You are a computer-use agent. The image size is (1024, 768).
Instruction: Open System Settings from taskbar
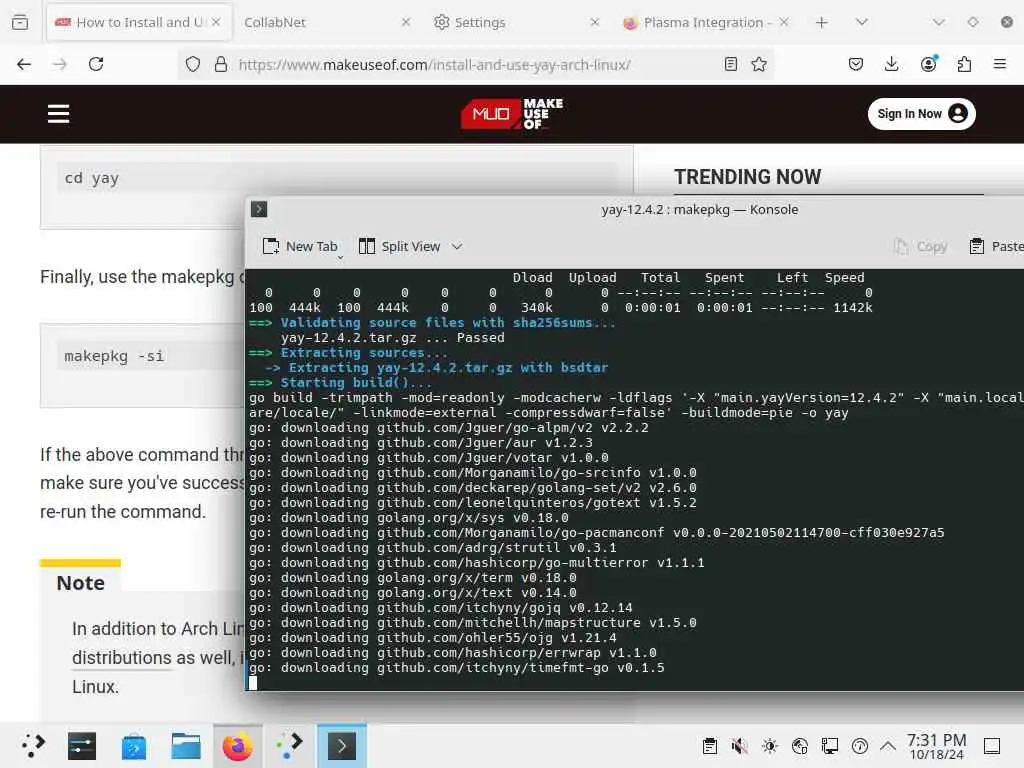point(82,746)
